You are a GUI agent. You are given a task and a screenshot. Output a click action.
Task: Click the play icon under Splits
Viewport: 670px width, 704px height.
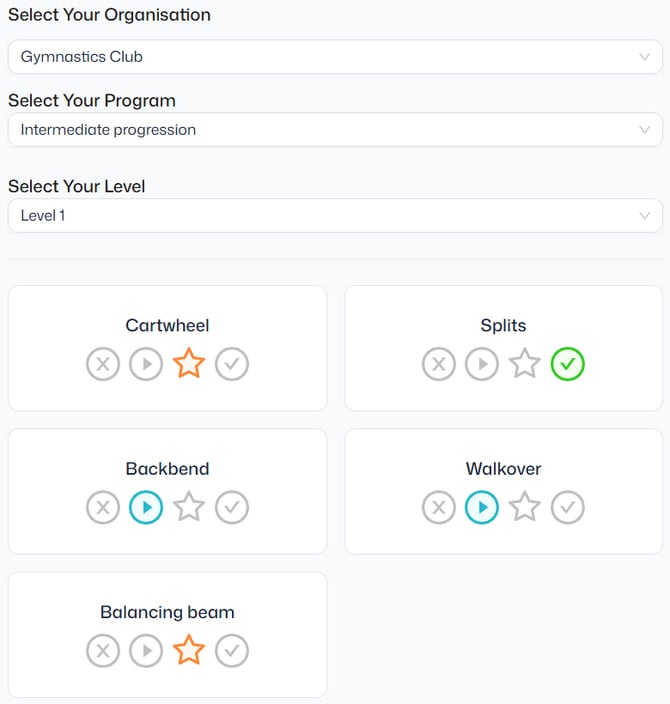482,364
